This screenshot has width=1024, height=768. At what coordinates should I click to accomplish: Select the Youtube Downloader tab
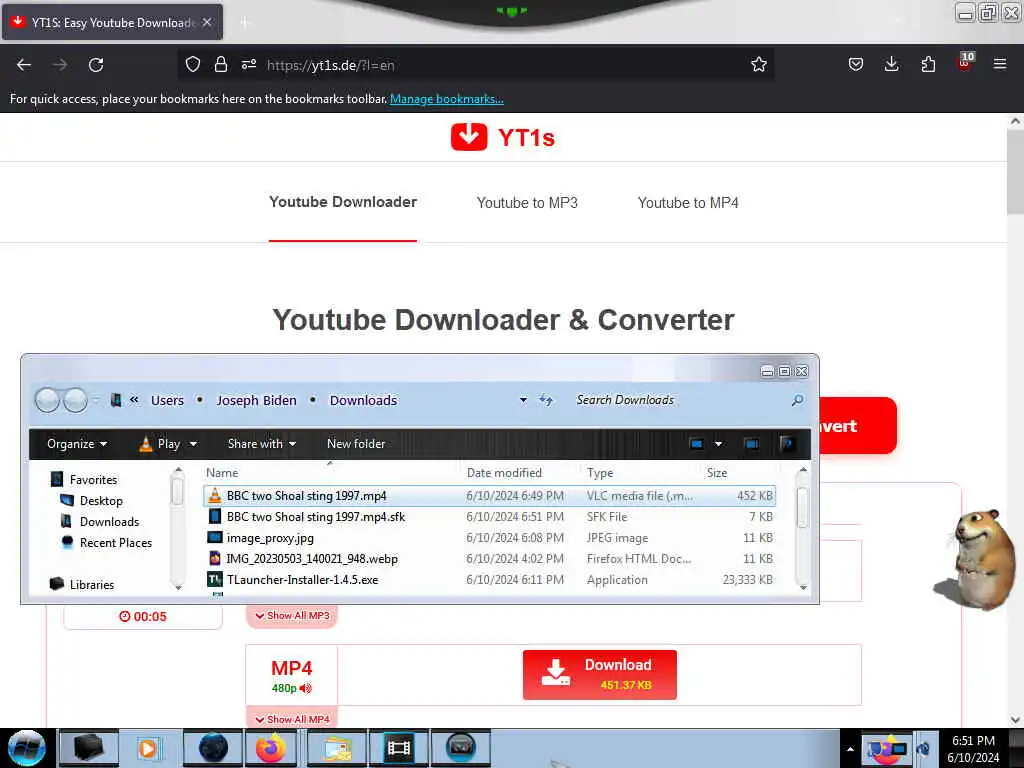click(343, 202)
